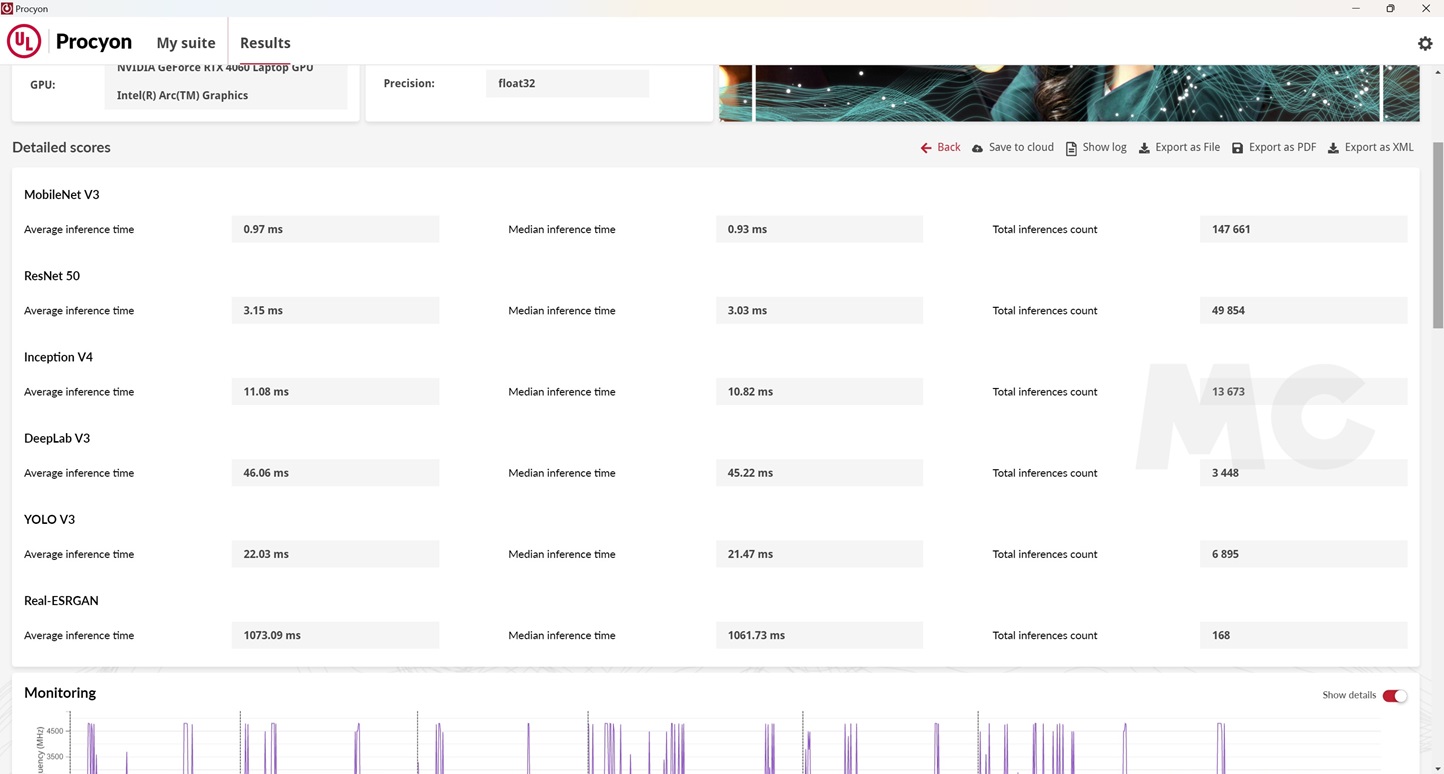Viewport: 1444px width, 774px height.
Task: Click the Save to cloud label
Action: (x=1021, y=147)
